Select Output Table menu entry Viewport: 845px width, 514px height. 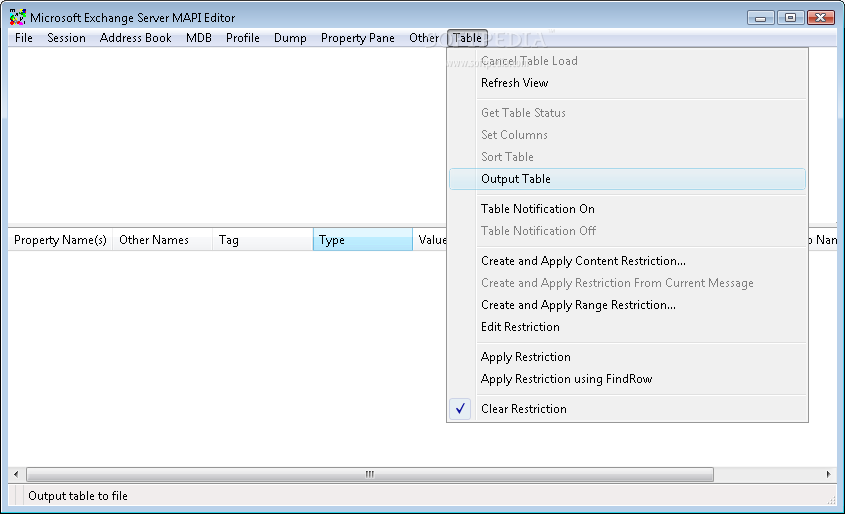click(627, 179)
